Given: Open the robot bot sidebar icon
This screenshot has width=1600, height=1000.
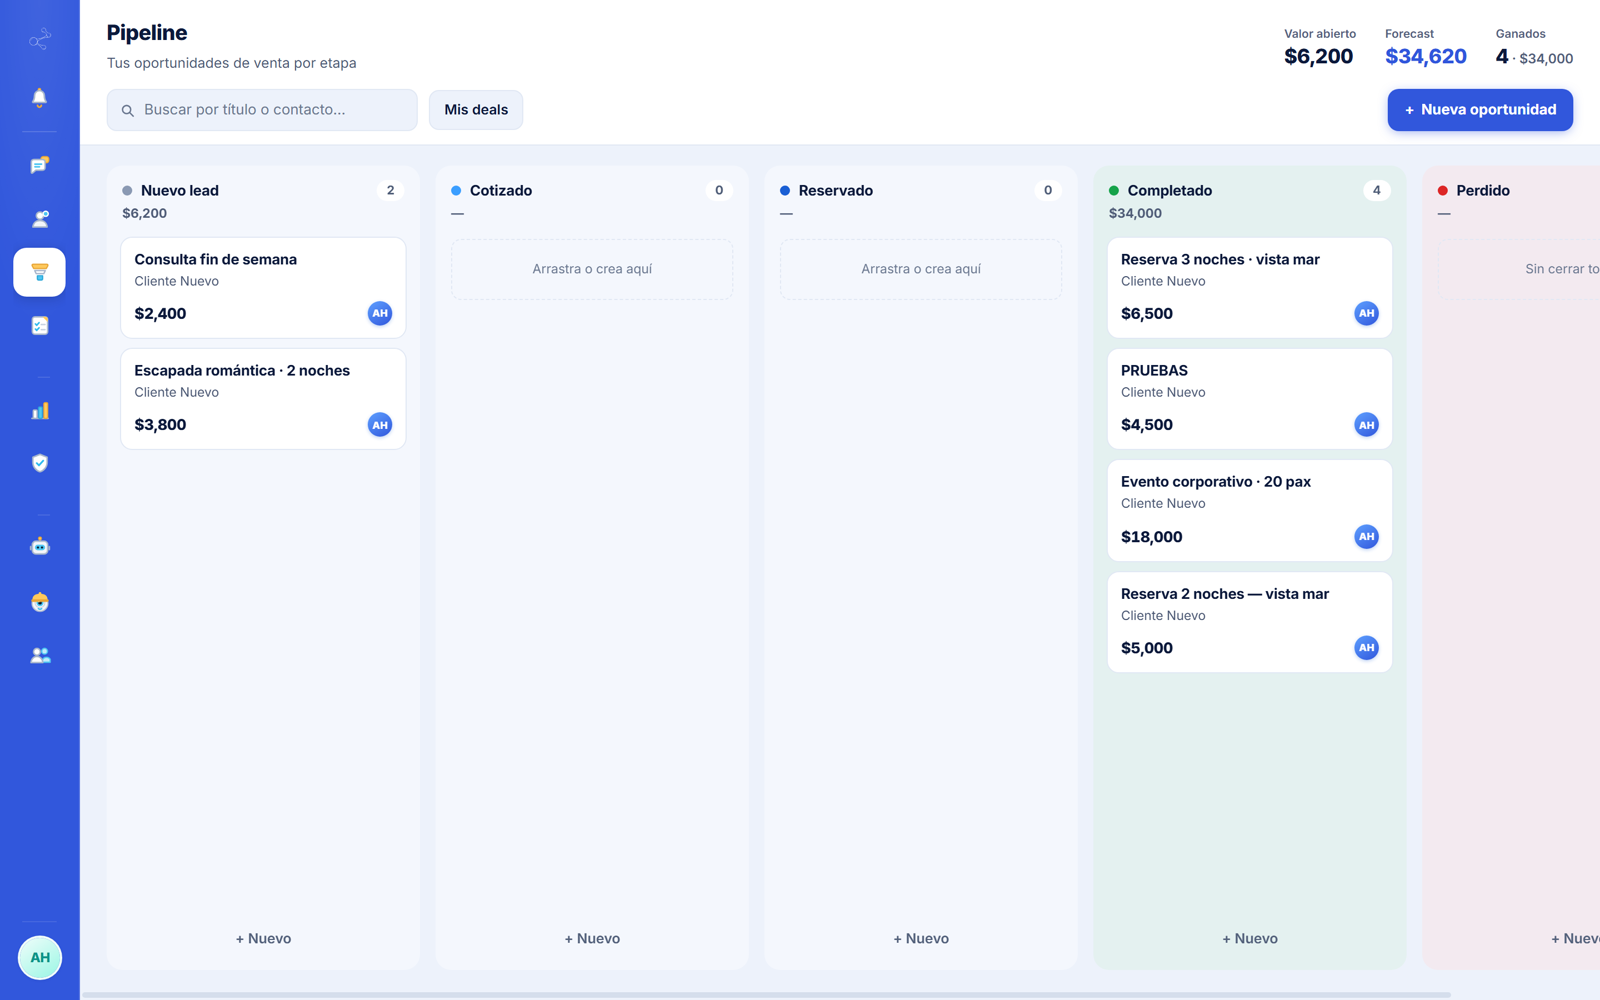Looking at the screenshot, I should (39, 546).
